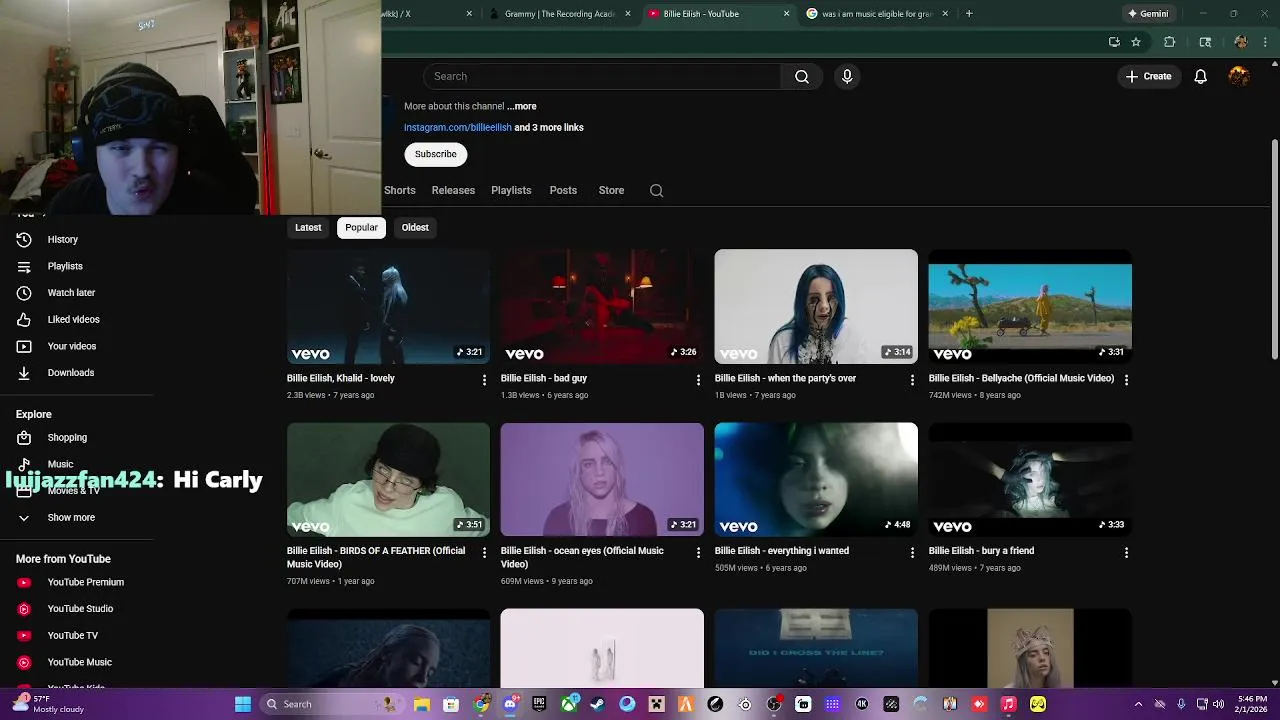Search within the channel using the tab-row magnifier
Viewport: 1280px width, 720px height.
pos(656,190)
